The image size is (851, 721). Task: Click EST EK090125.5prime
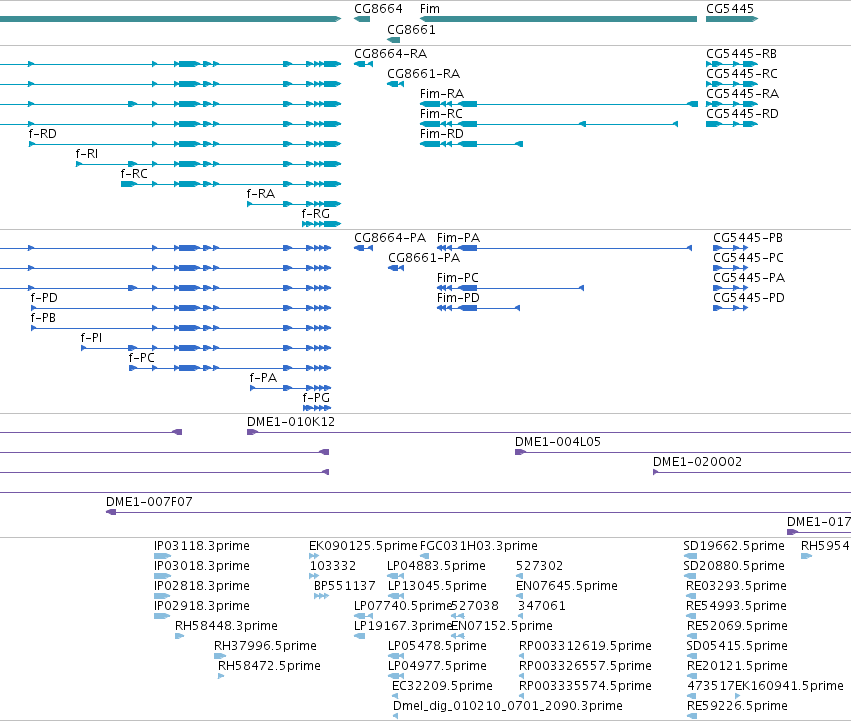tap(364, 547)
